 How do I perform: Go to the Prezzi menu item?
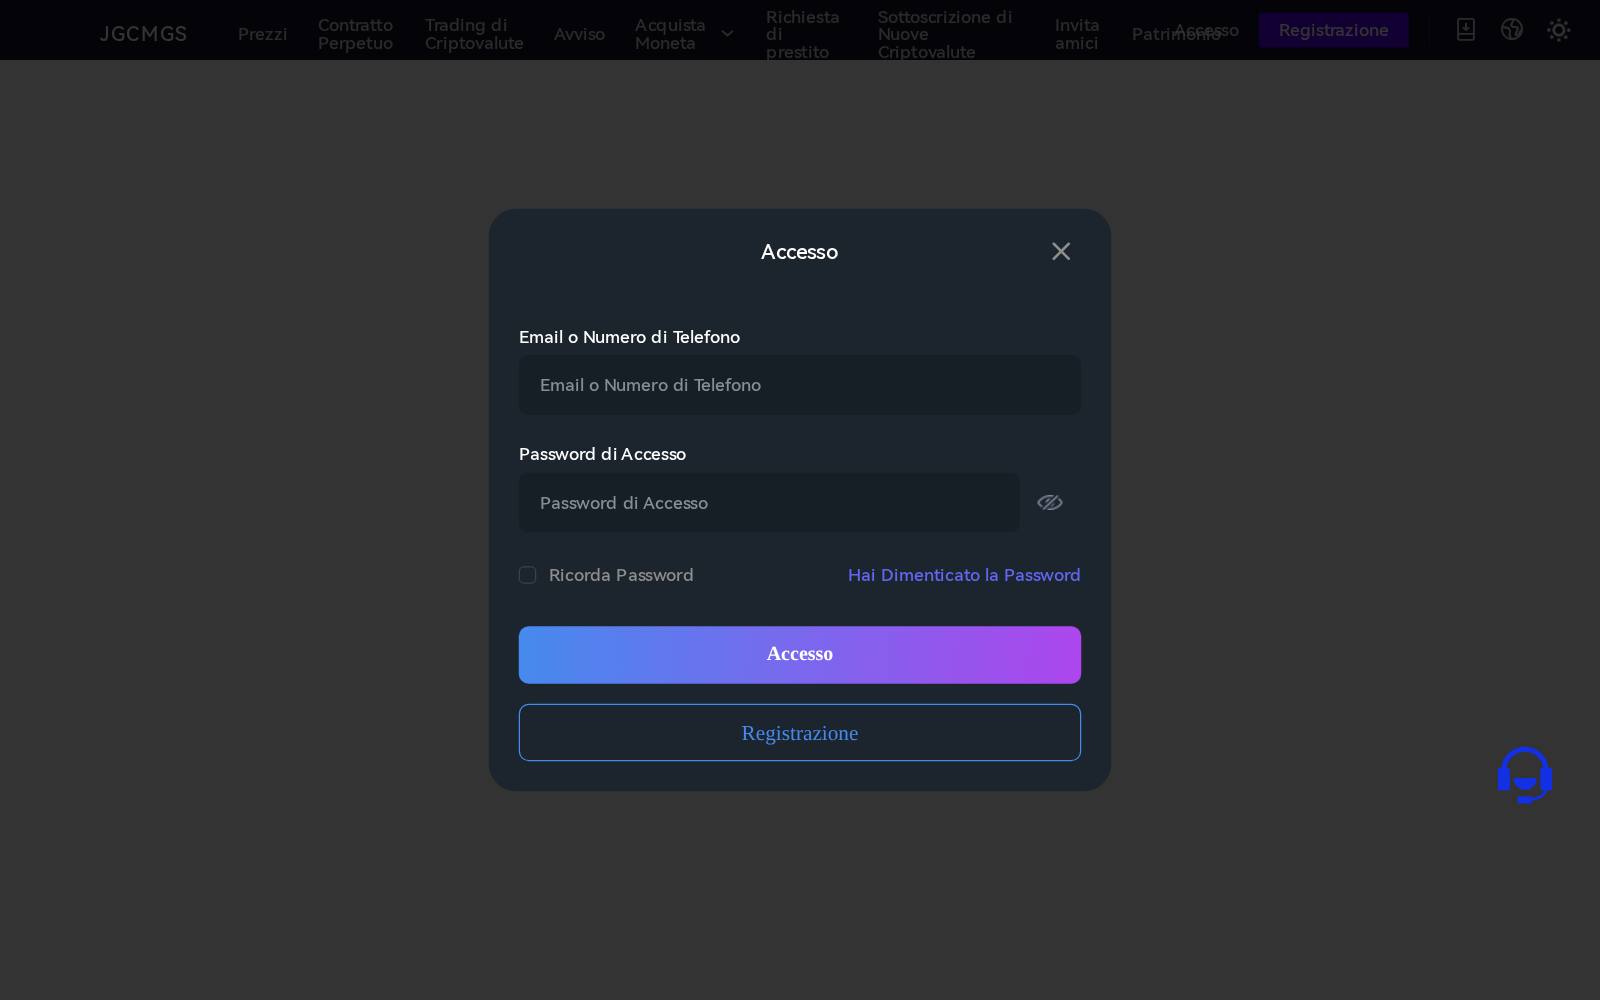point(262,34)
